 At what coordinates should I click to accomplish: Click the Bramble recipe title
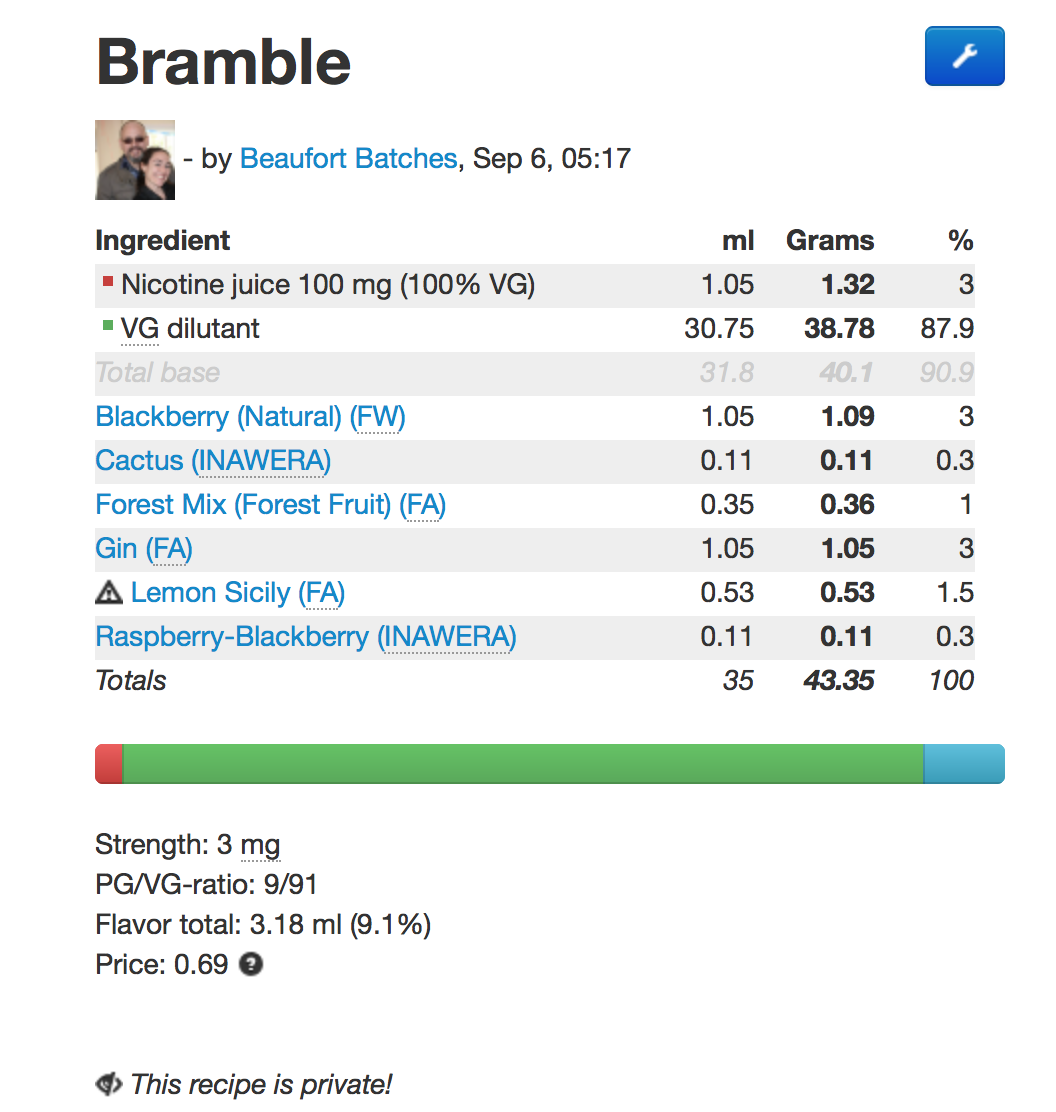tap(223, 62)
